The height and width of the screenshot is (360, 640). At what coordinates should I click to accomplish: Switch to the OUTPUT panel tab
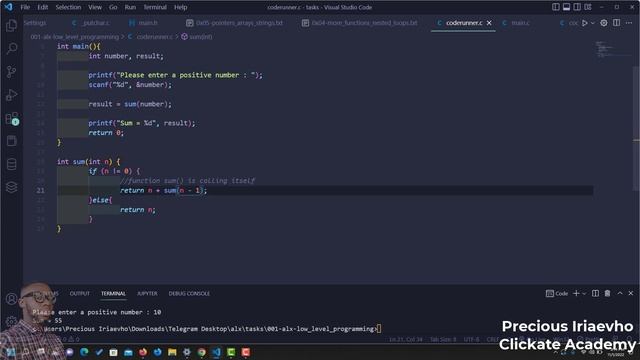click(x=80, y=293)
